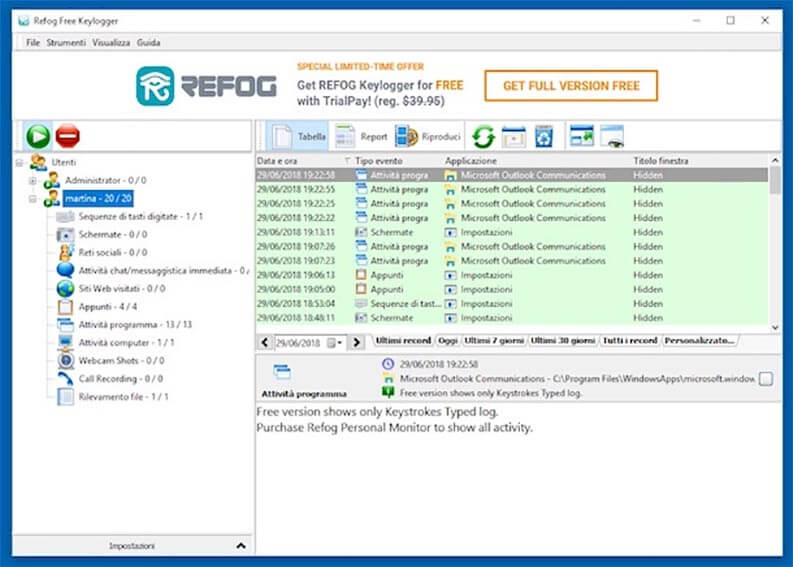Select Call Recording category
The image size is (793, 567).
point(120,378)
